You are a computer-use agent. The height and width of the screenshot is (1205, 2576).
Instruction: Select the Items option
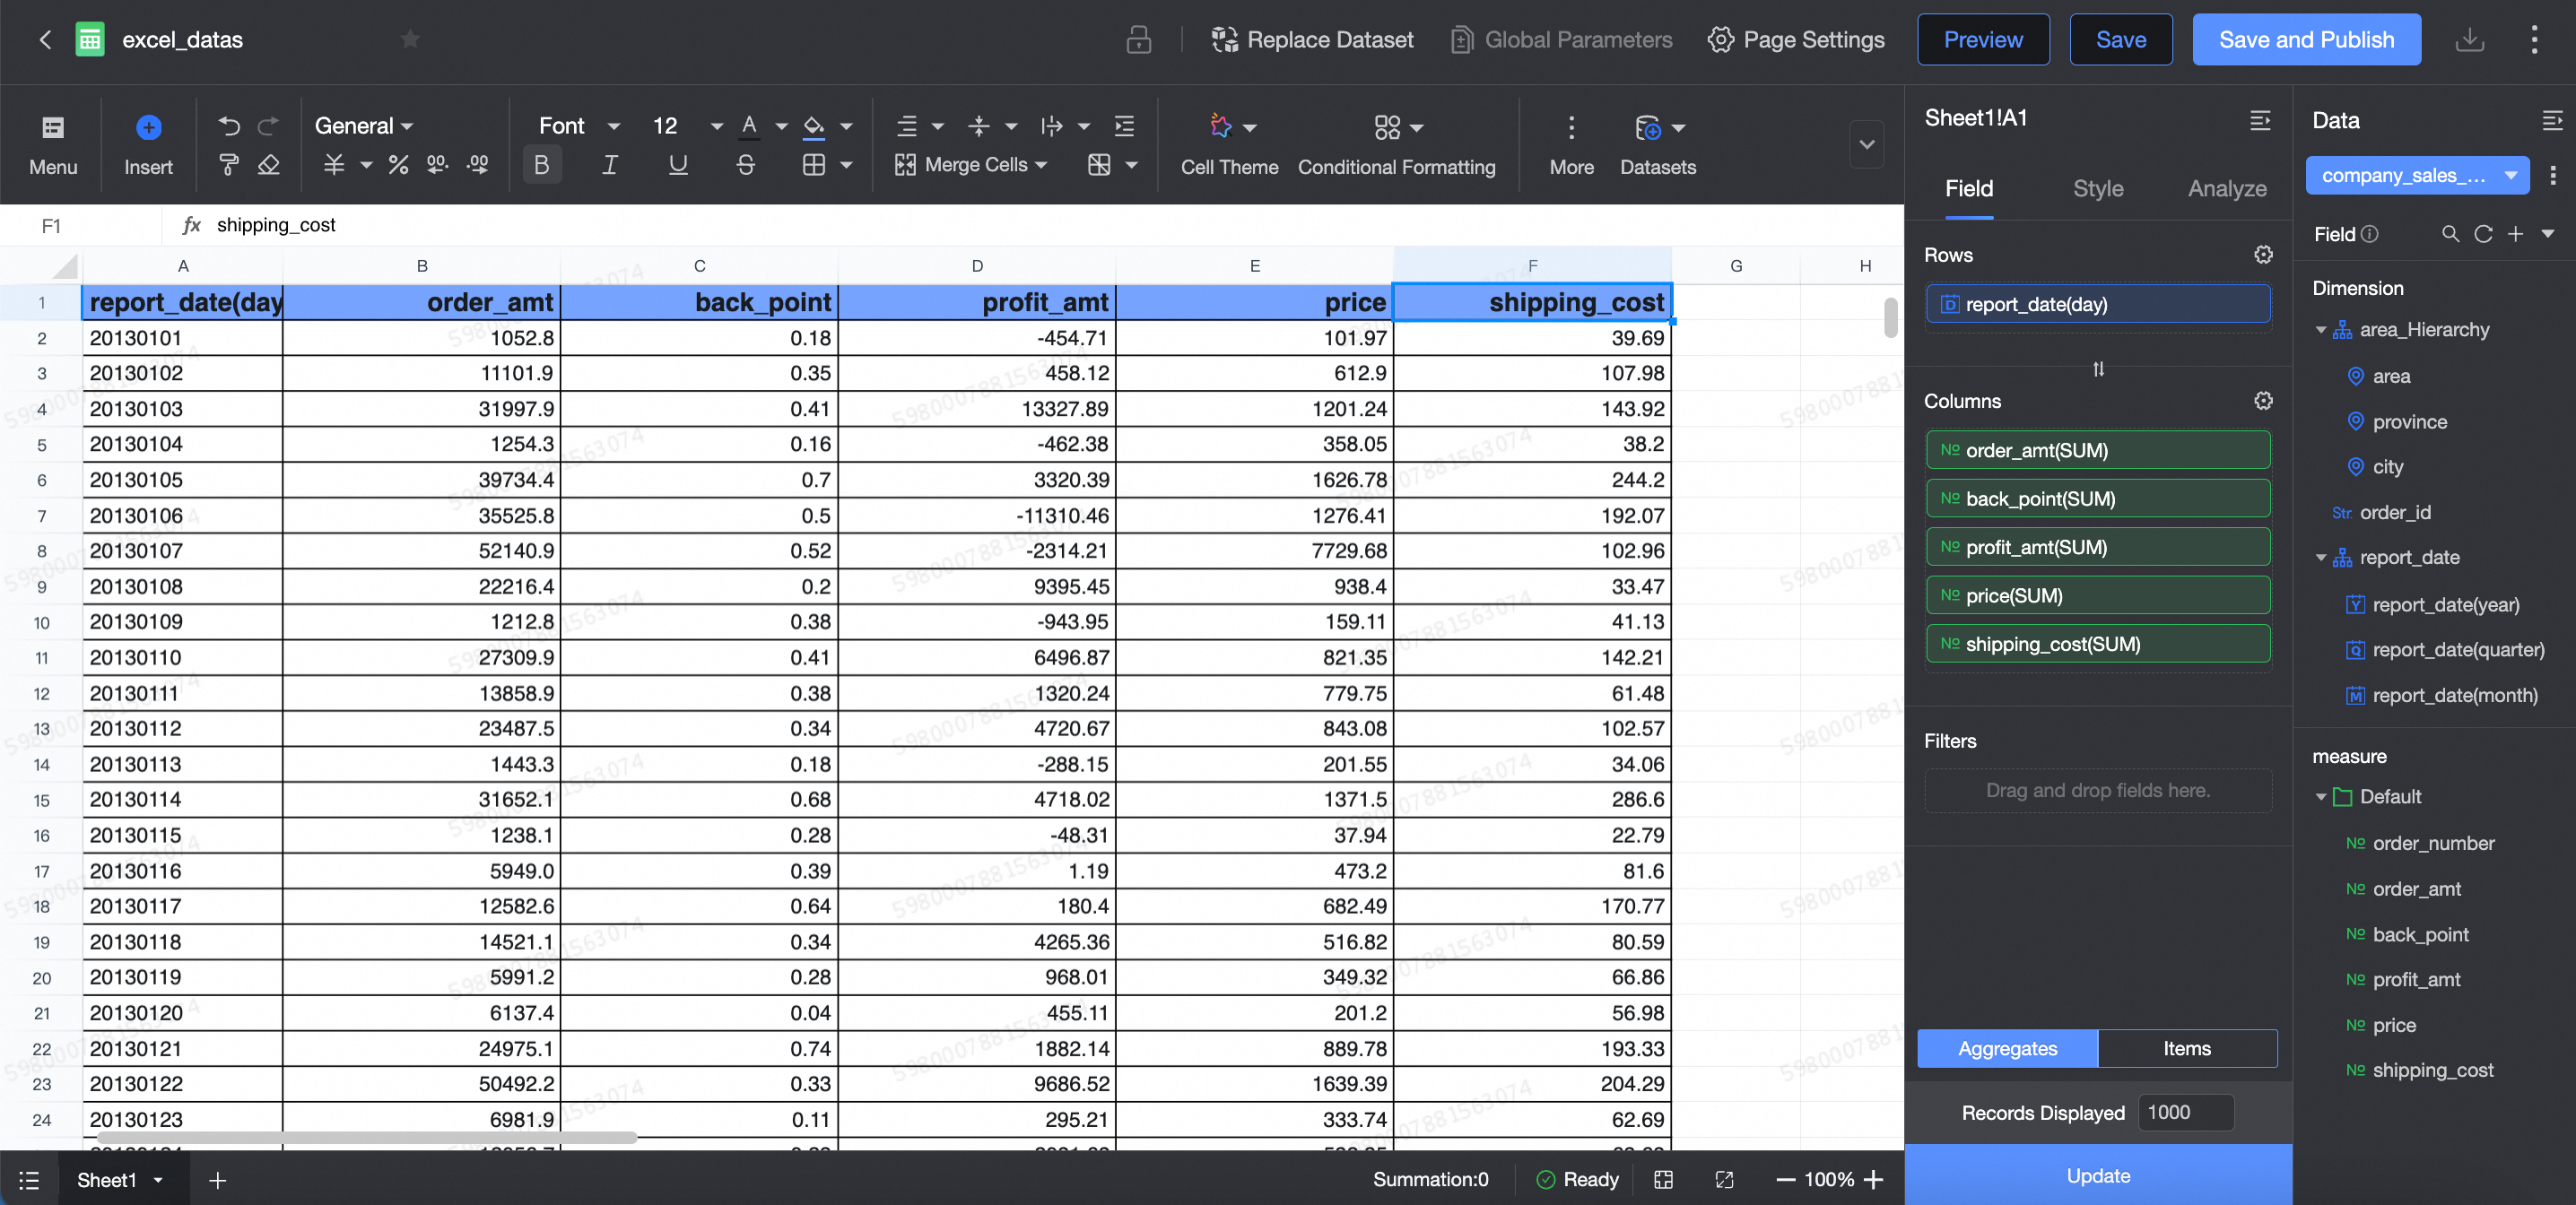point(2187,1048)
